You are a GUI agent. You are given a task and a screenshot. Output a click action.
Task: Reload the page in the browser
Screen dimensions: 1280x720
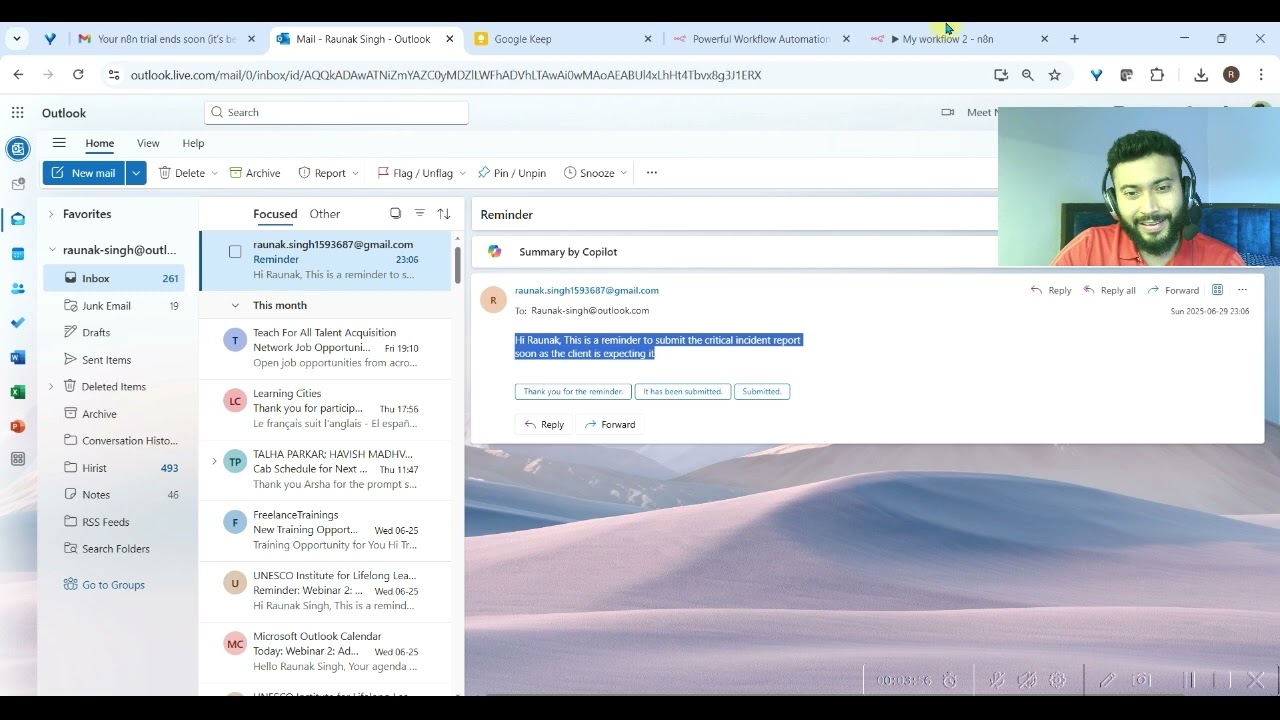coord(78,75)
